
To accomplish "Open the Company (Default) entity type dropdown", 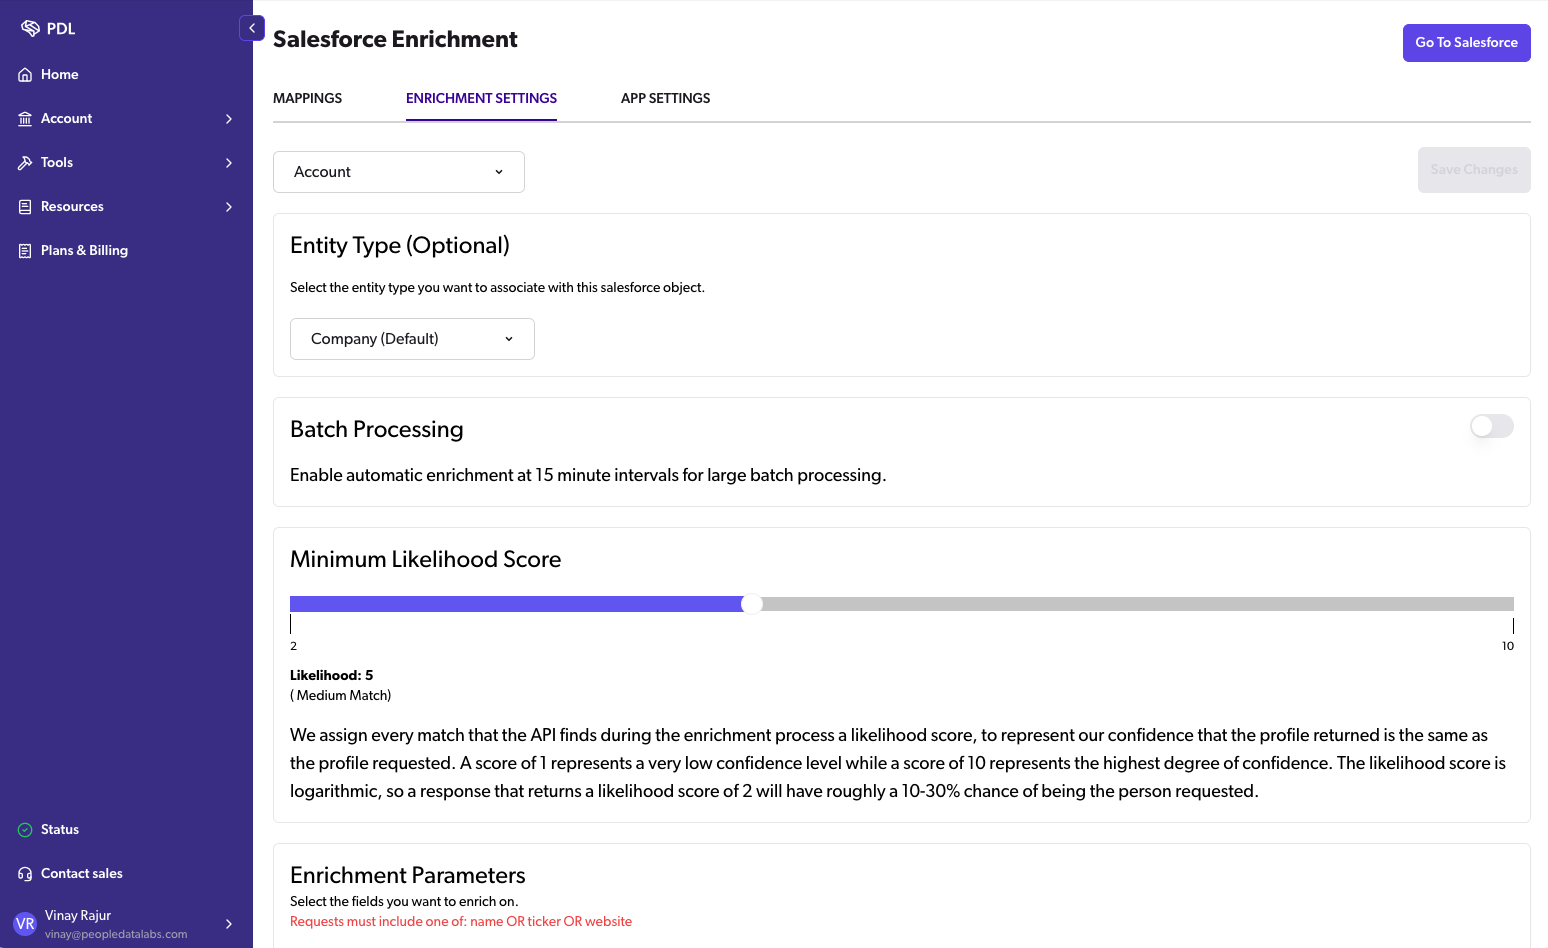I will click(412, 339).
